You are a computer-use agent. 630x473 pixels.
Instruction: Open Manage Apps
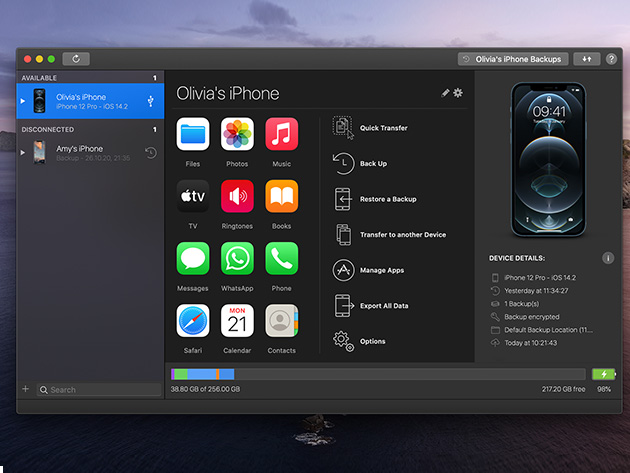[x=368, y=270]
